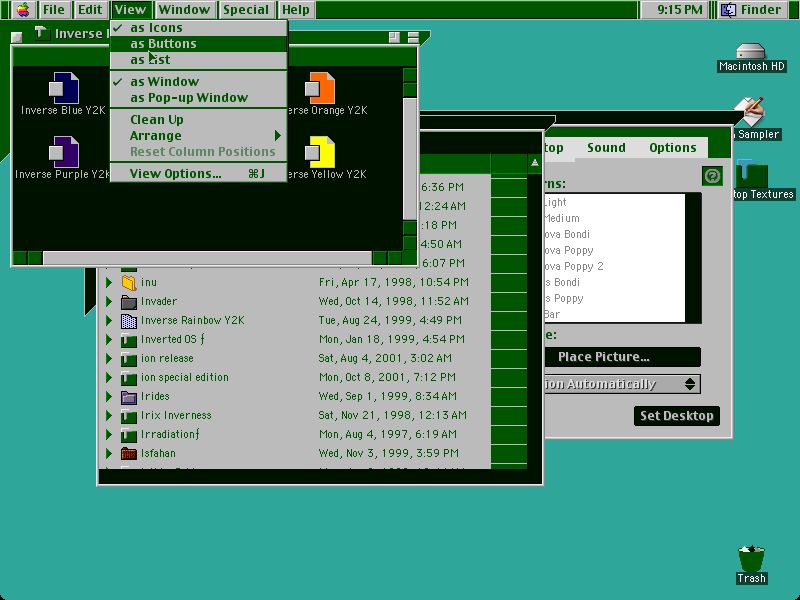800x600 pixels.
Task: Select the inu folder icon in list
Action: click(x=129, y=282)
